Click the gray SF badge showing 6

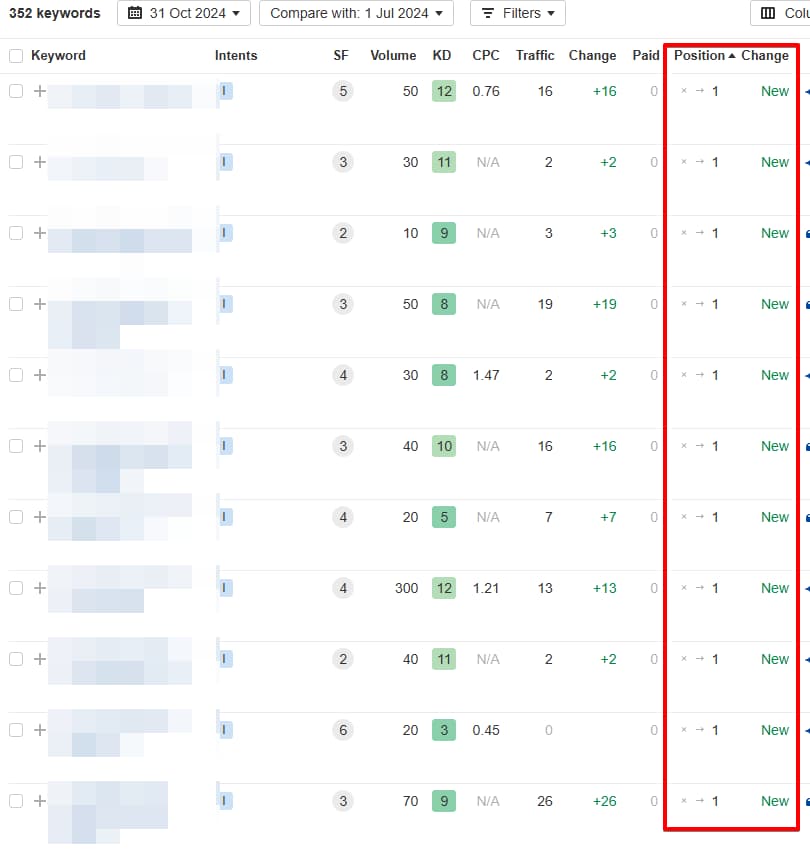(x=343, y=730)
